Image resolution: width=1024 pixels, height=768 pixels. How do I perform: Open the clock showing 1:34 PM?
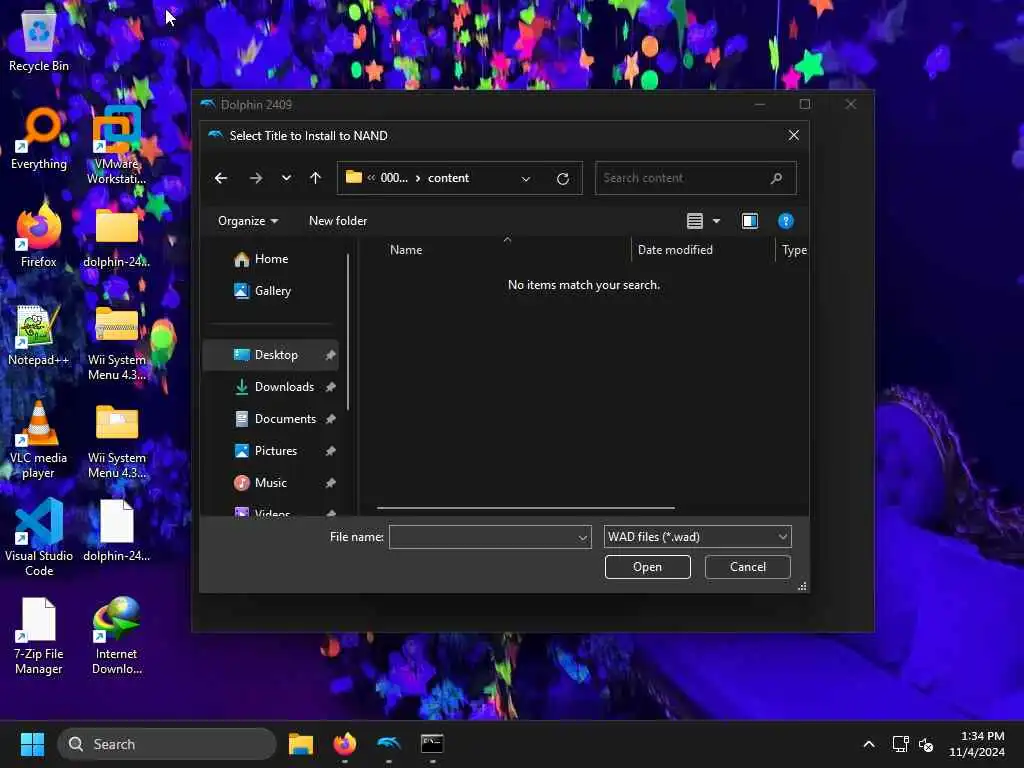(977, 744)
